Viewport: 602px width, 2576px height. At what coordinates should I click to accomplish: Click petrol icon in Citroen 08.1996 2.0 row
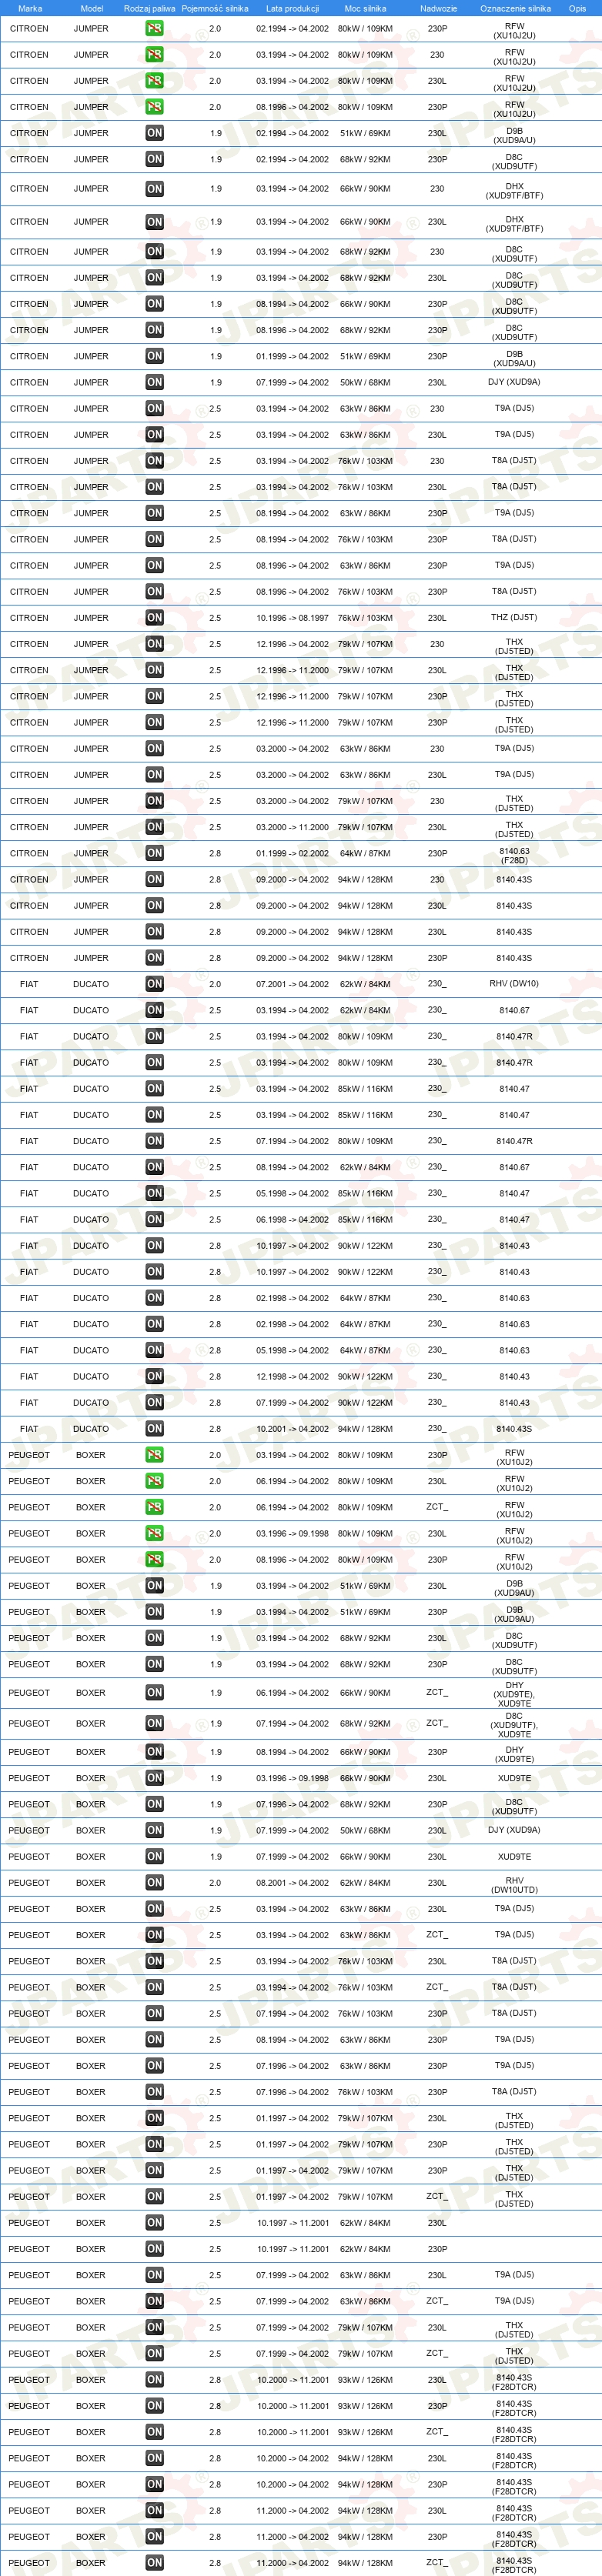(154, 107)
